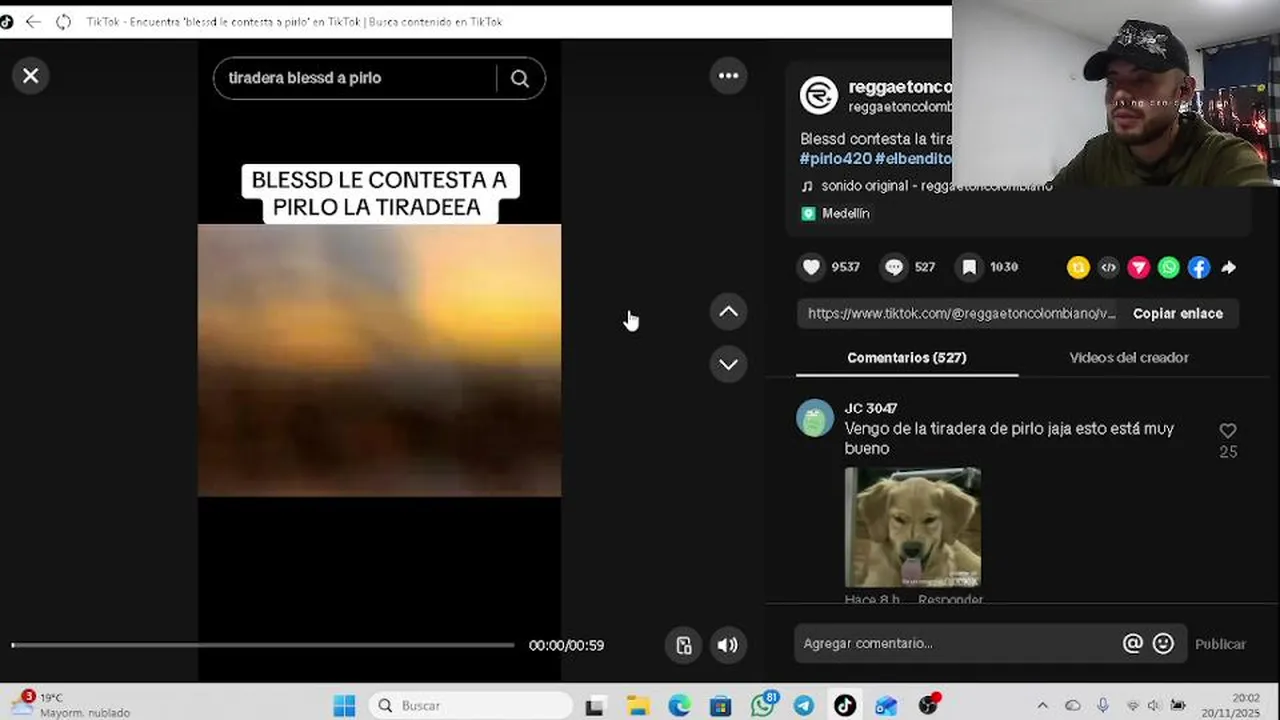Click microphone icon in system tray
The width and height of the screenshot is (1280, 720).
1103,705
